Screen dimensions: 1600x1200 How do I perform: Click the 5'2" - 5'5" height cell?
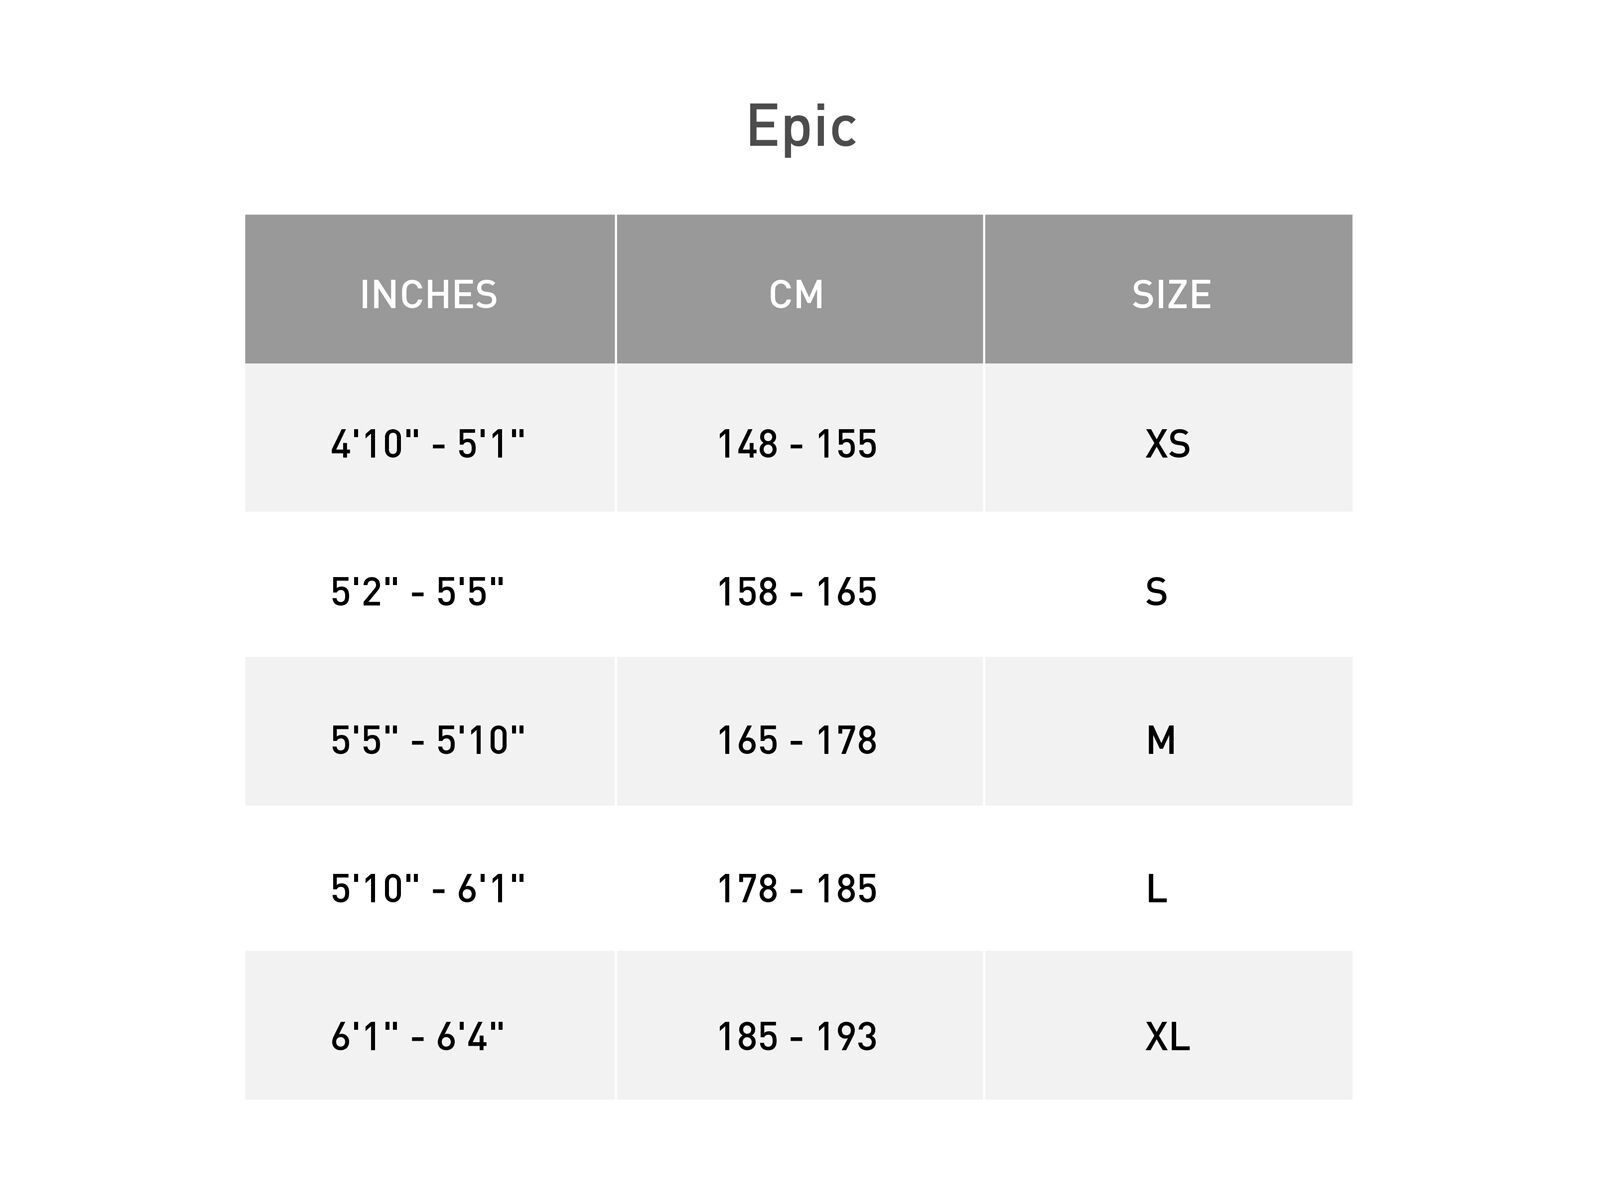418,591
